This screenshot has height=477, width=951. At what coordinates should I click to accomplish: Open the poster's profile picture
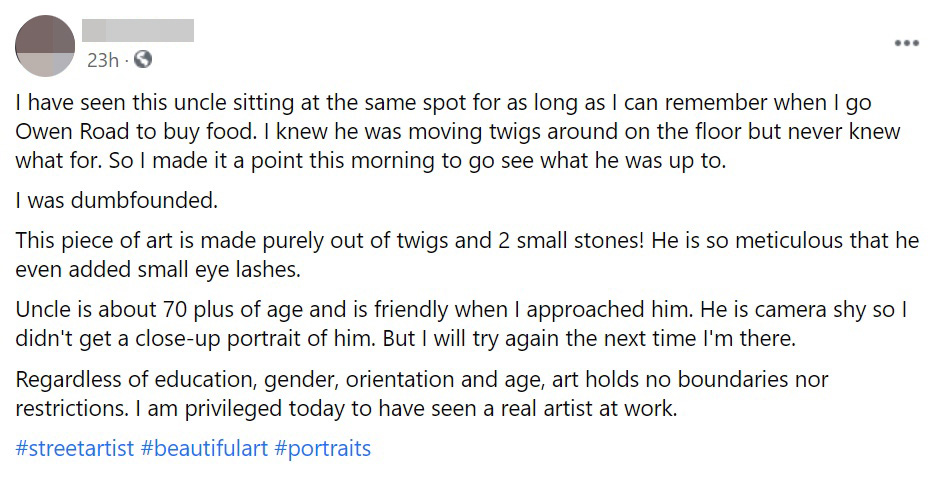(45, 45)
